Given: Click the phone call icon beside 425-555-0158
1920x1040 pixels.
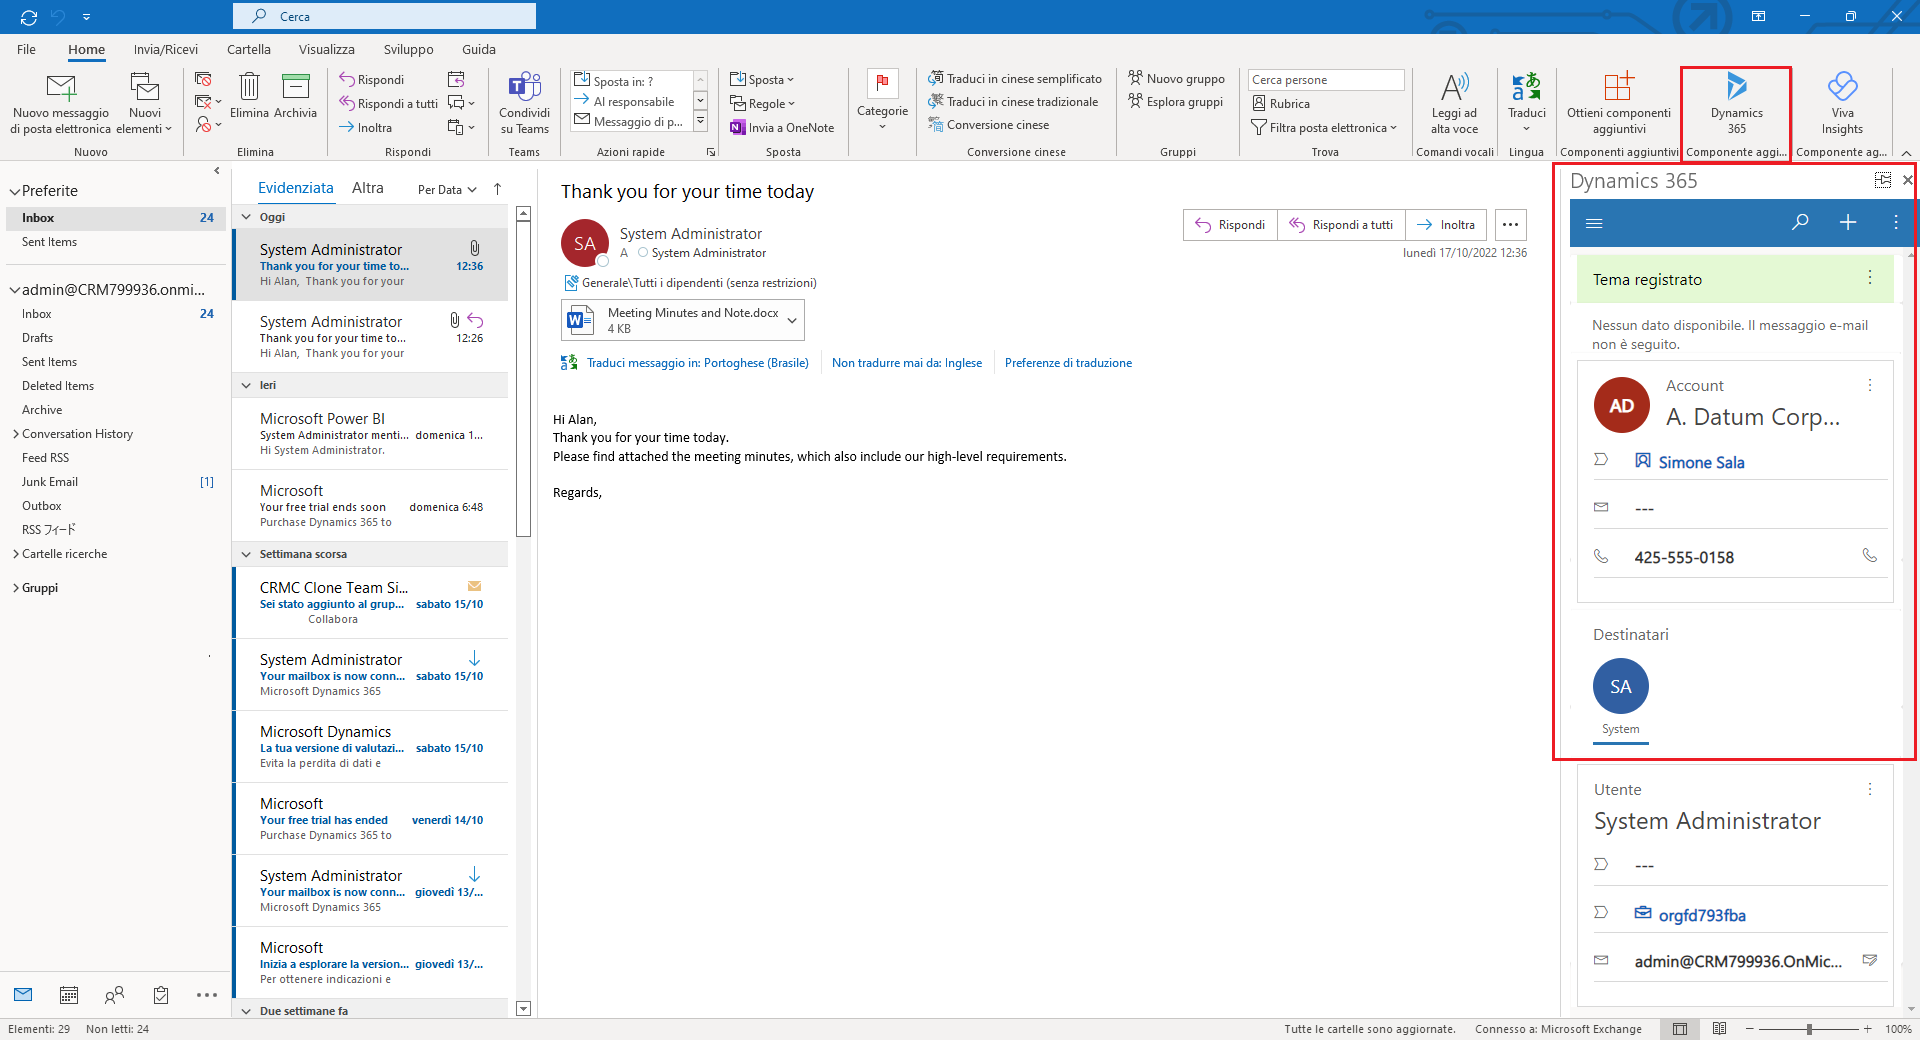Looking at the screenshot, I should pos(1869,556).
